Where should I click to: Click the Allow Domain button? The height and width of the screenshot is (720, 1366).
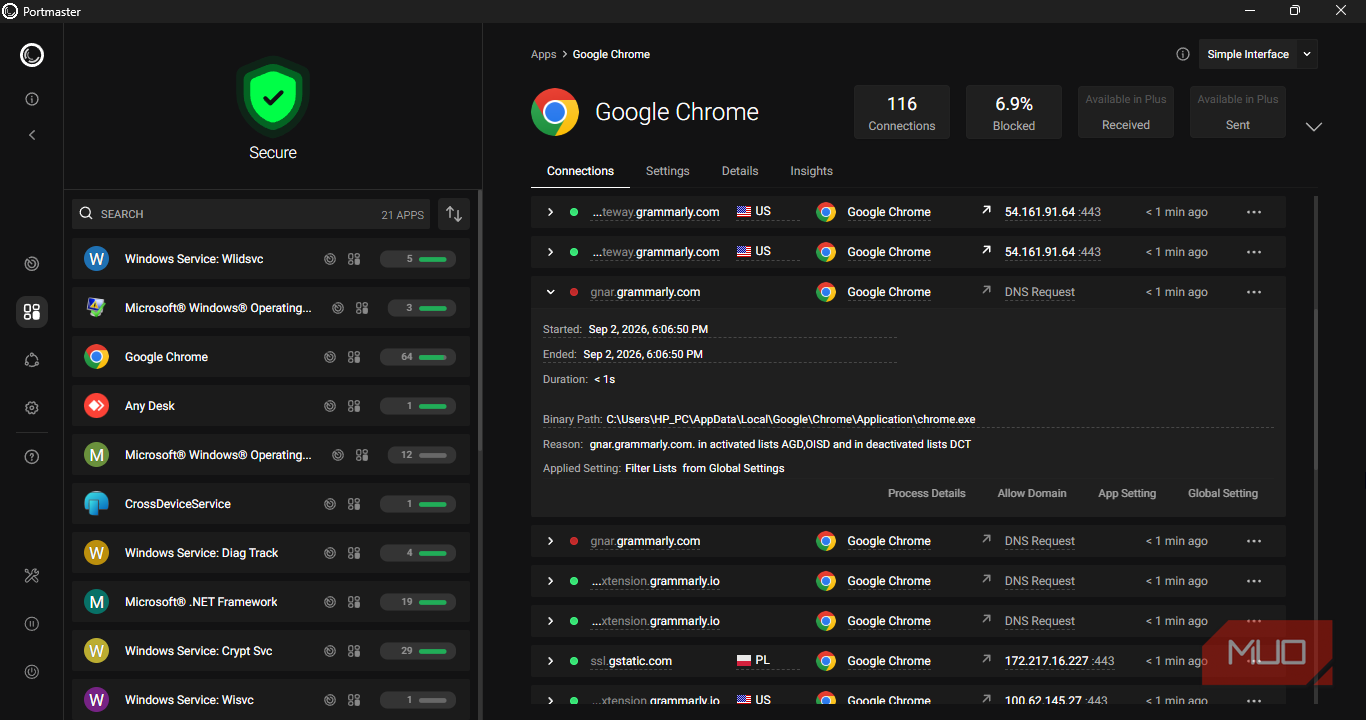coord(1032,493)
